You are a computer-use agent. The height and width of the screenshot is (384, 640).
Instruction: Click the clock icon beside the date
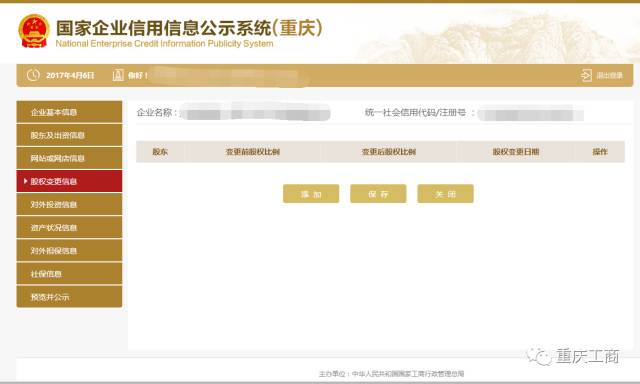(x=33, y=75)
